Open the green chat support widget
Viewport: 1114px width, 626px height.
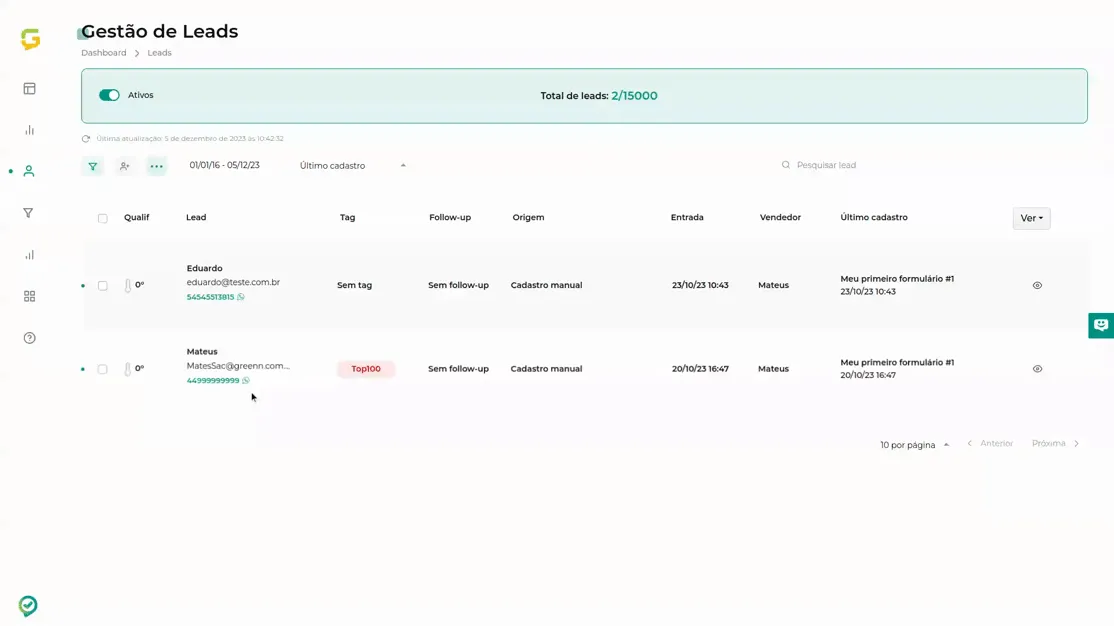(1101, 325)
